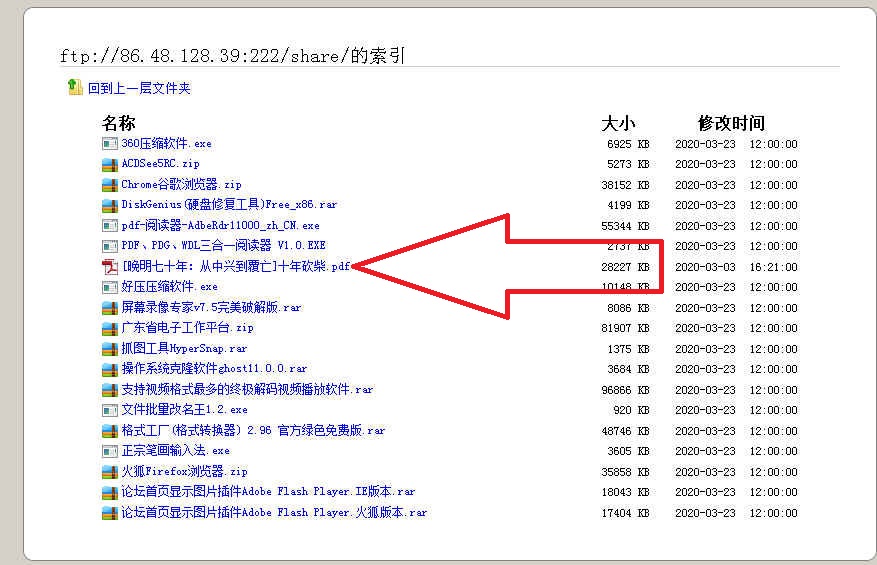Open the 回到上一层文件夹 parent folder link
Viewport: 877px width, 565px height.
138,88
